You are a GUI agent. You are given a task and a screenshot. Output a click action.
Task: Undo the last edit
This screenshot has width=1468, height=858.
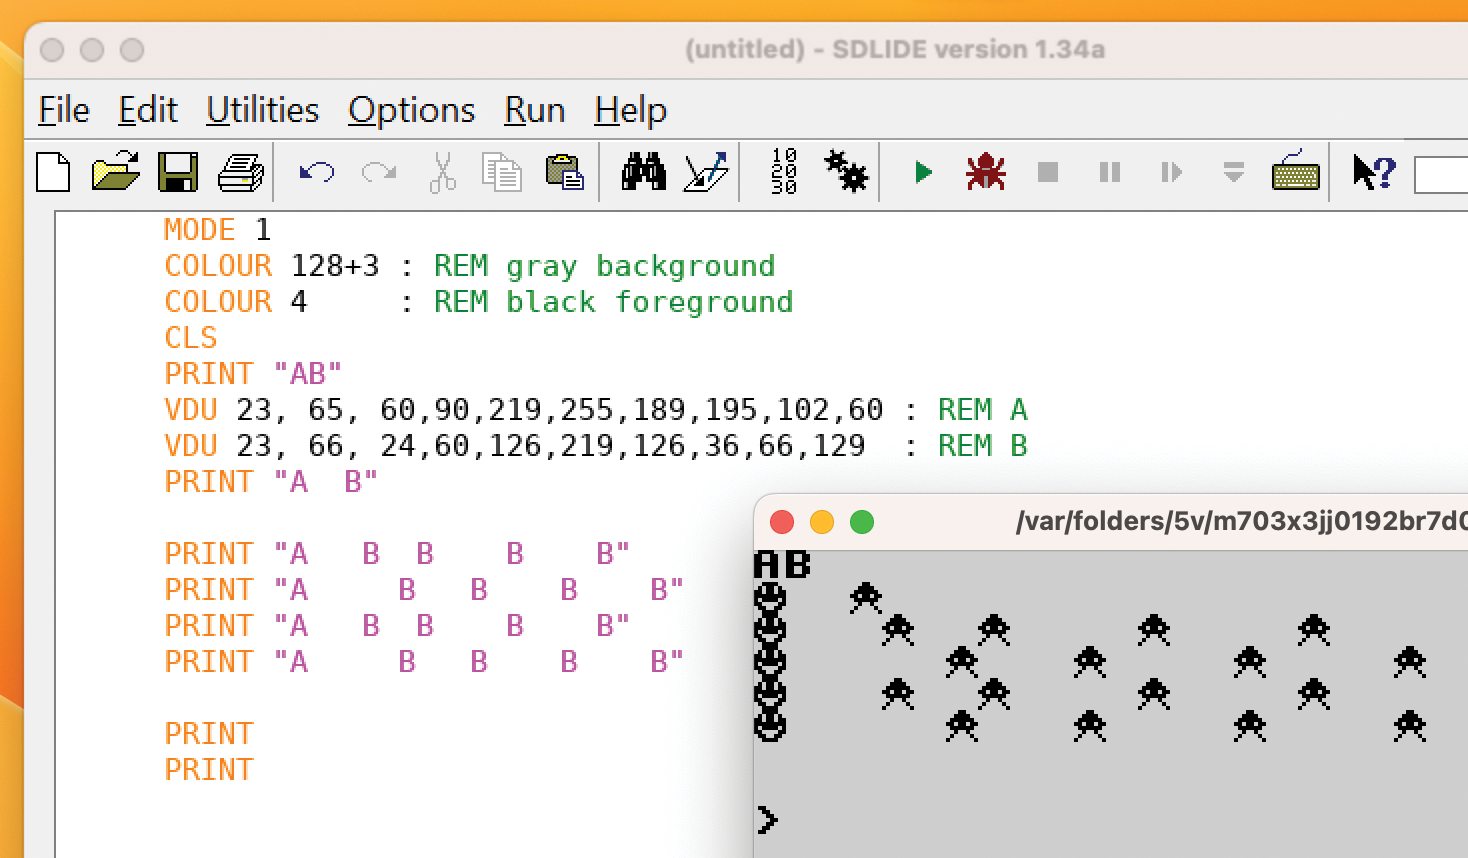(x=317, y=173)
